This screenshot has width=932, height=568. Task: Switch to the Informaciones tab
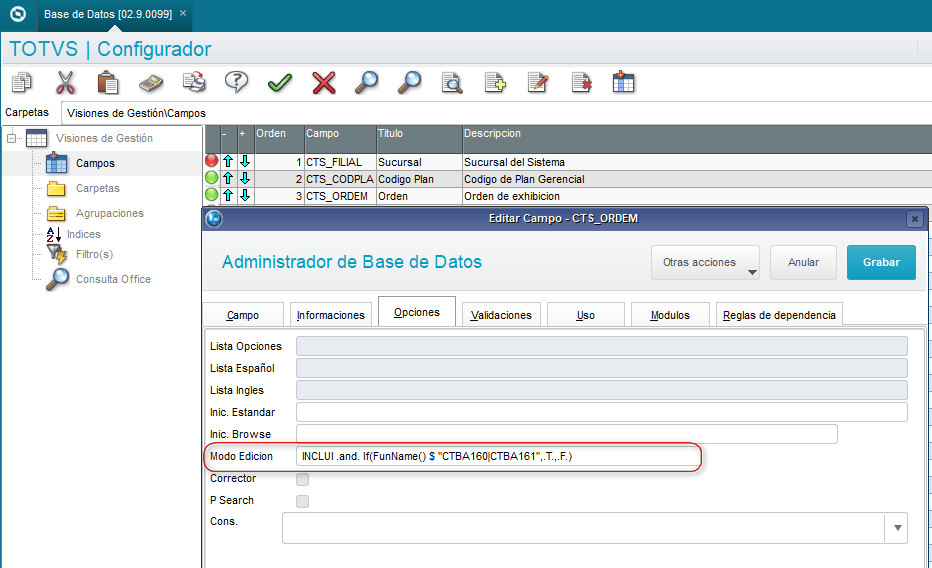click(330, 315)
